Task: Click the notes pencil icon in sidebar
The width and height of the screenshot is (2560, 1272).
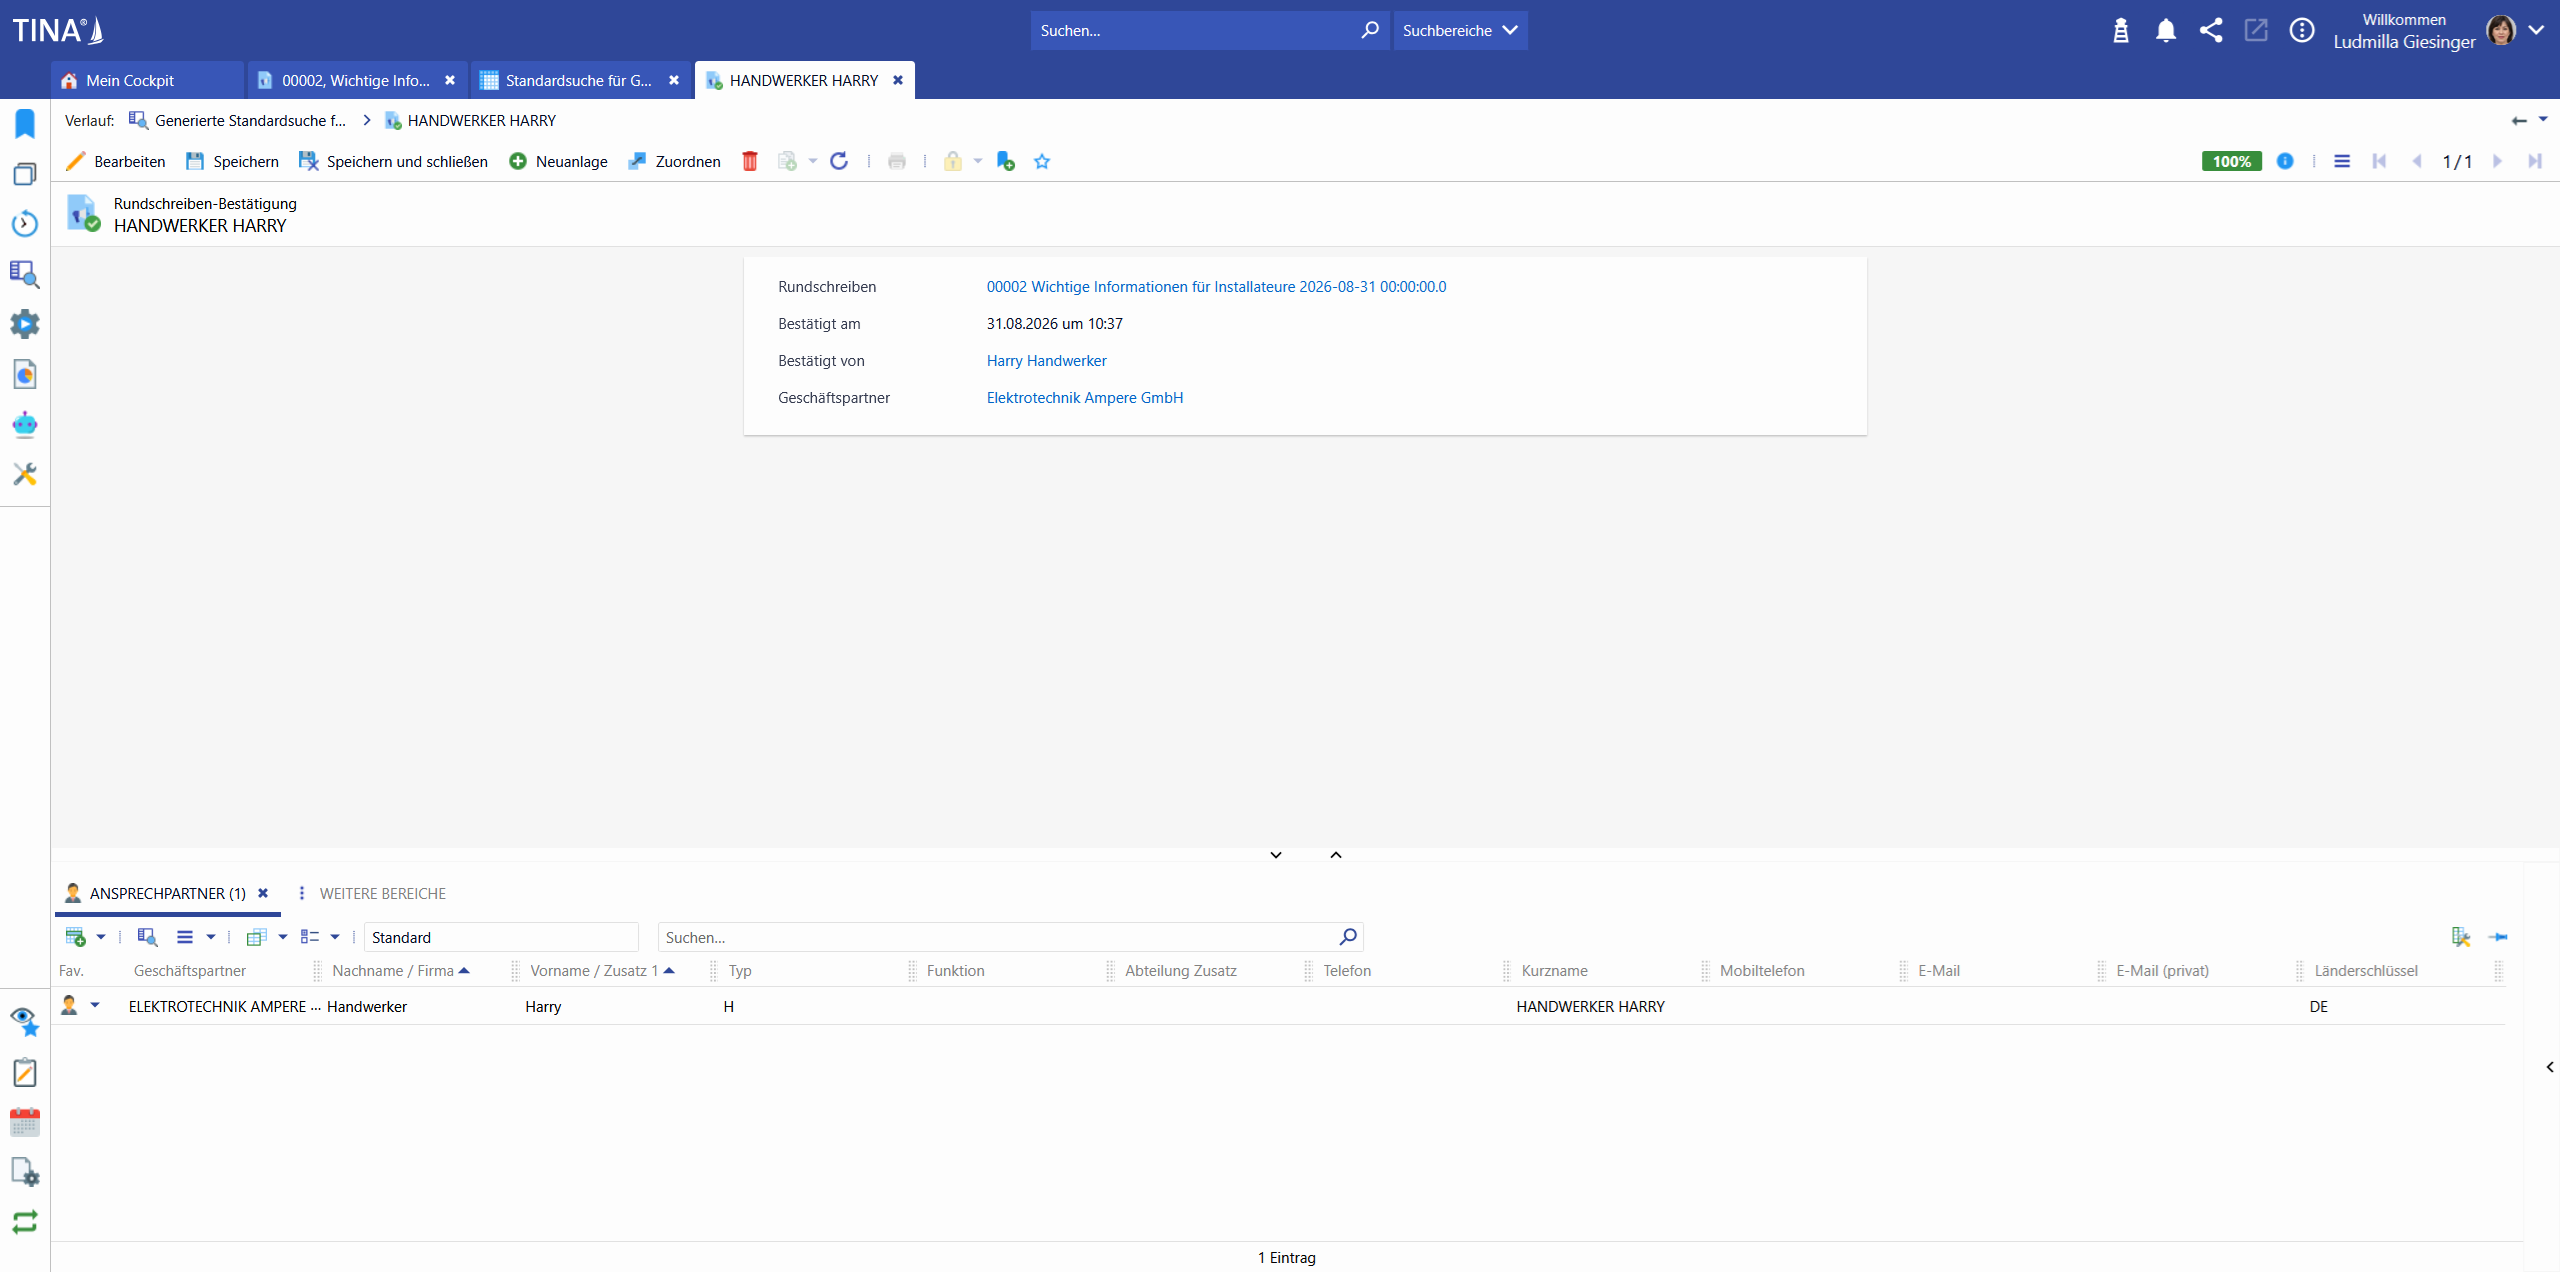Action: click(x=25, y=1072)
